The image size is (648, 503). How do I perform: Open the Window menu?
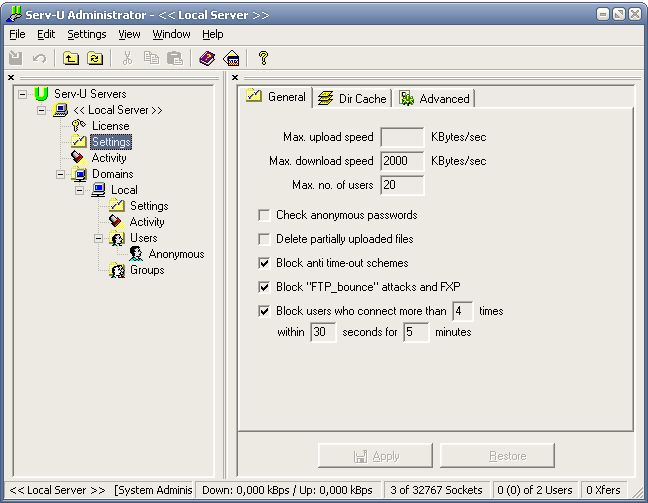tap(172, 34)
